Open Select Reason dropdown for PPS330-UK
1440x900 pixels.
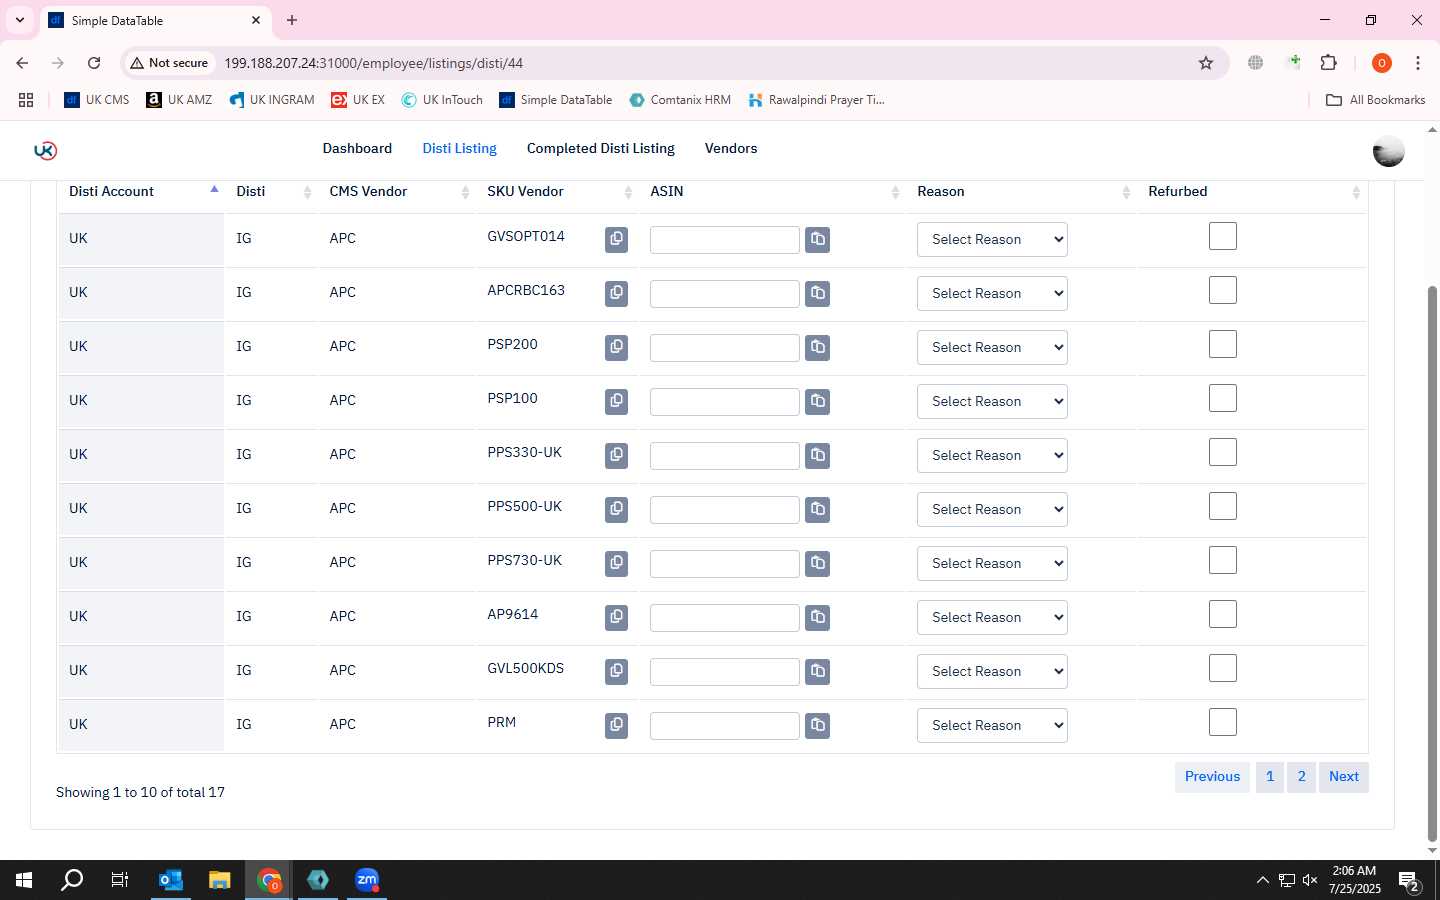[x=992, y=455]
